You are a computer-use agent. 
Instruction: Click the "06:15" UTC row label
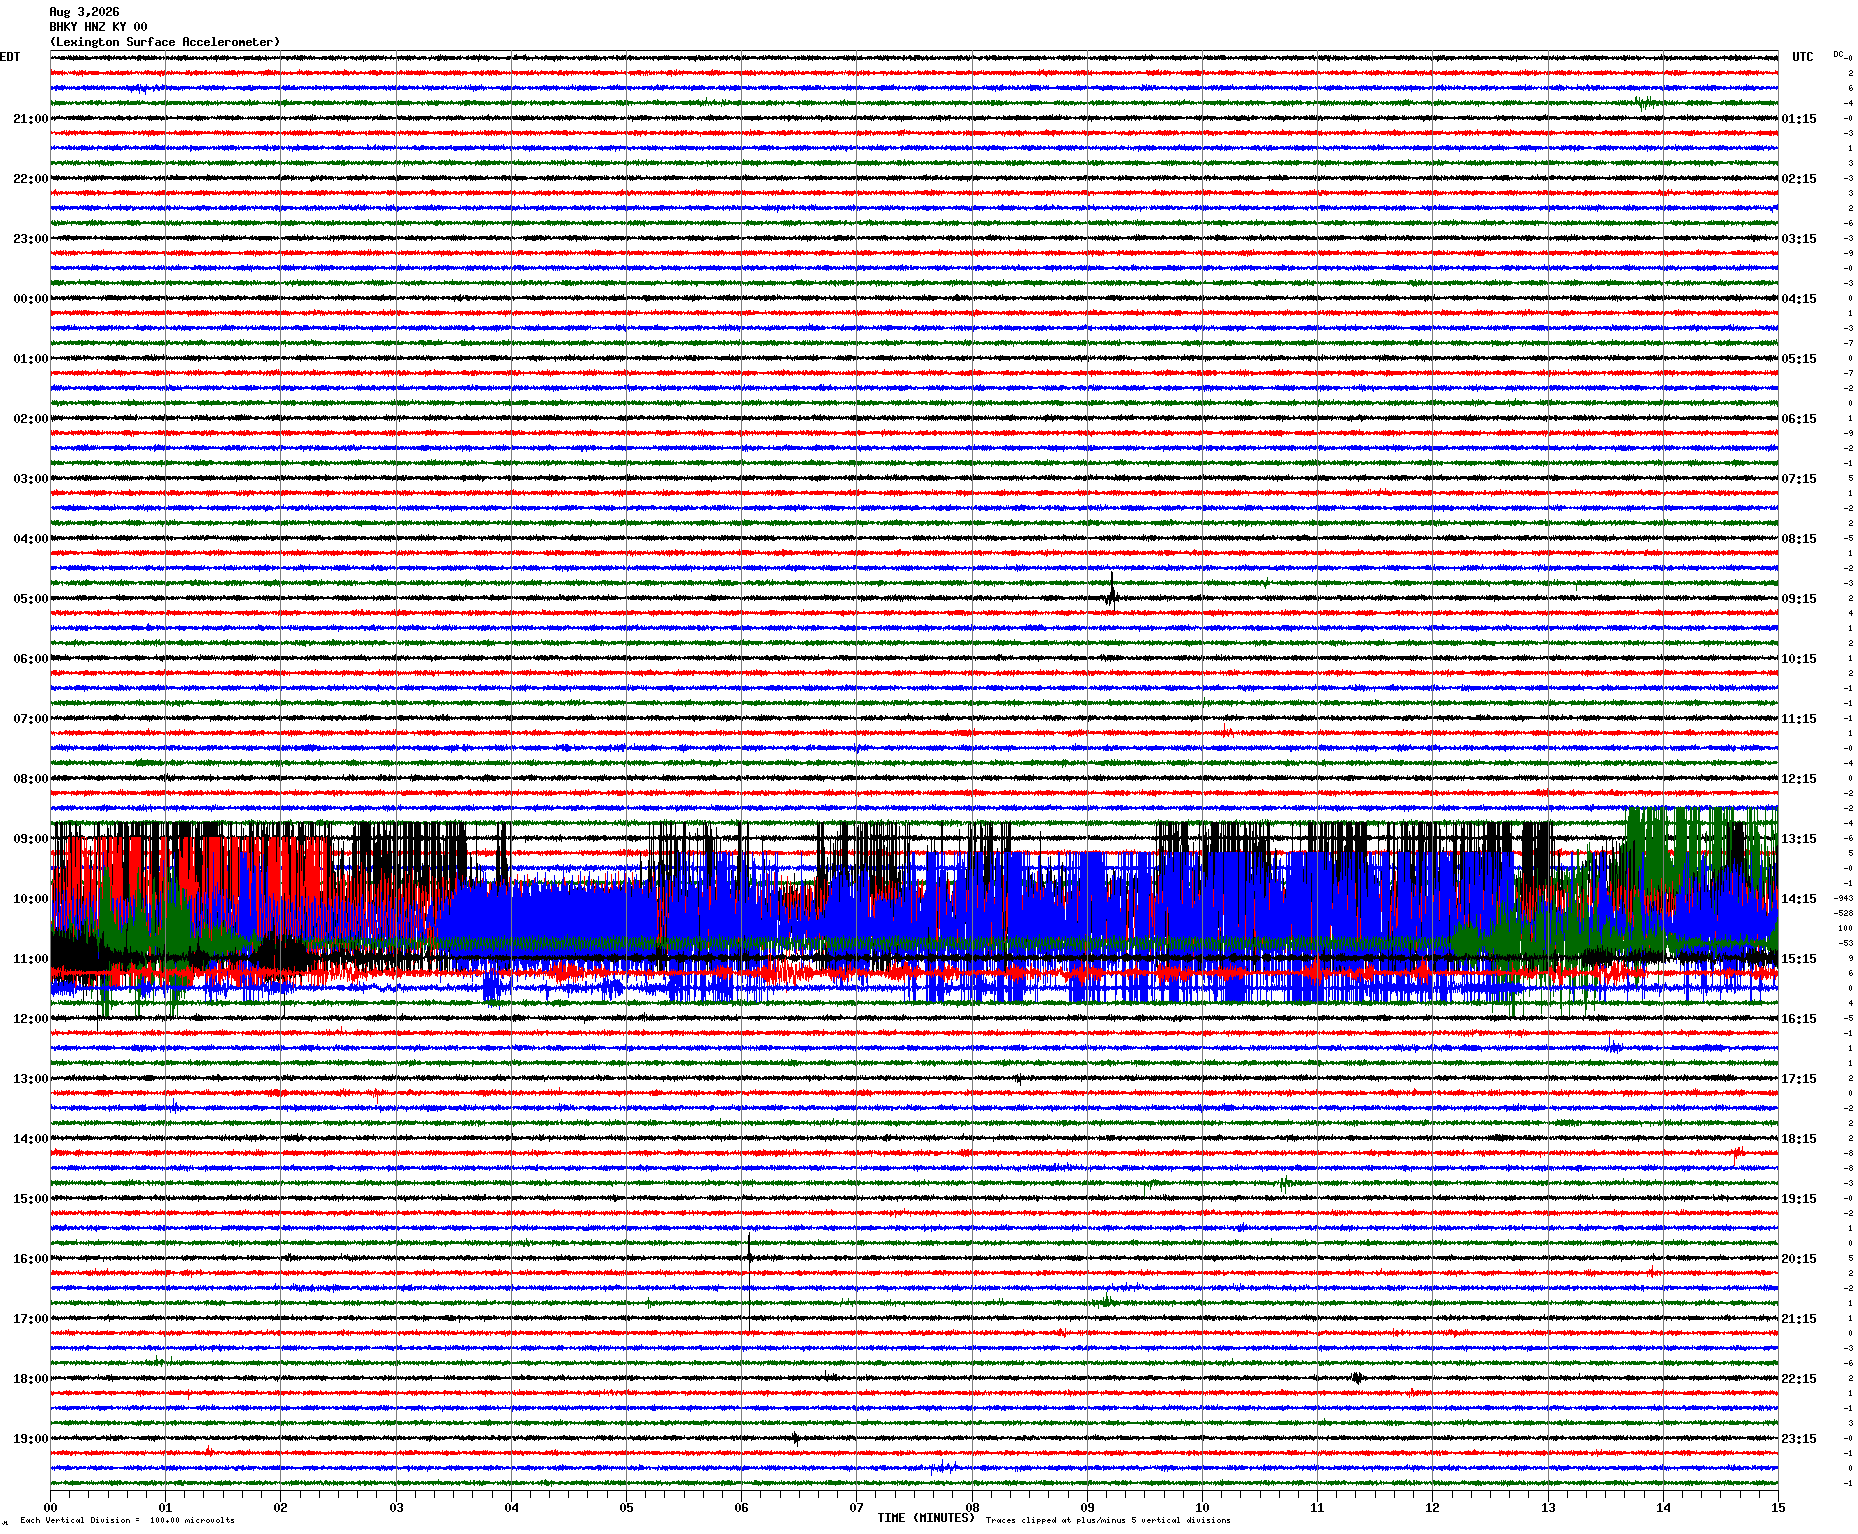pos(1799,419)
